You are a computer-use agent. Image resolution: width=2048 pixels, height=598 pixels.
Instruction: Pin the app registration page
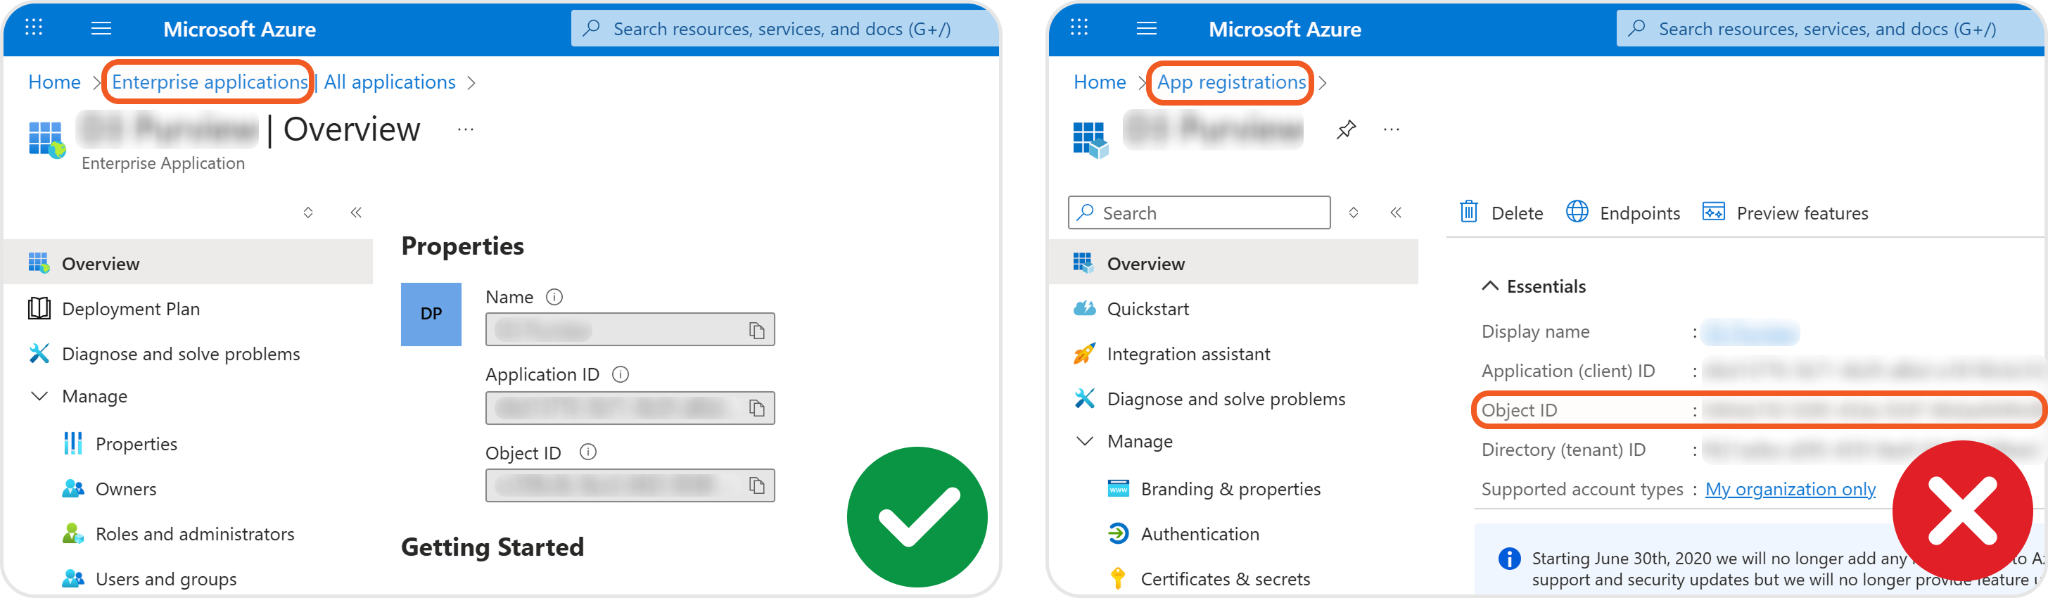point(1346,130)
